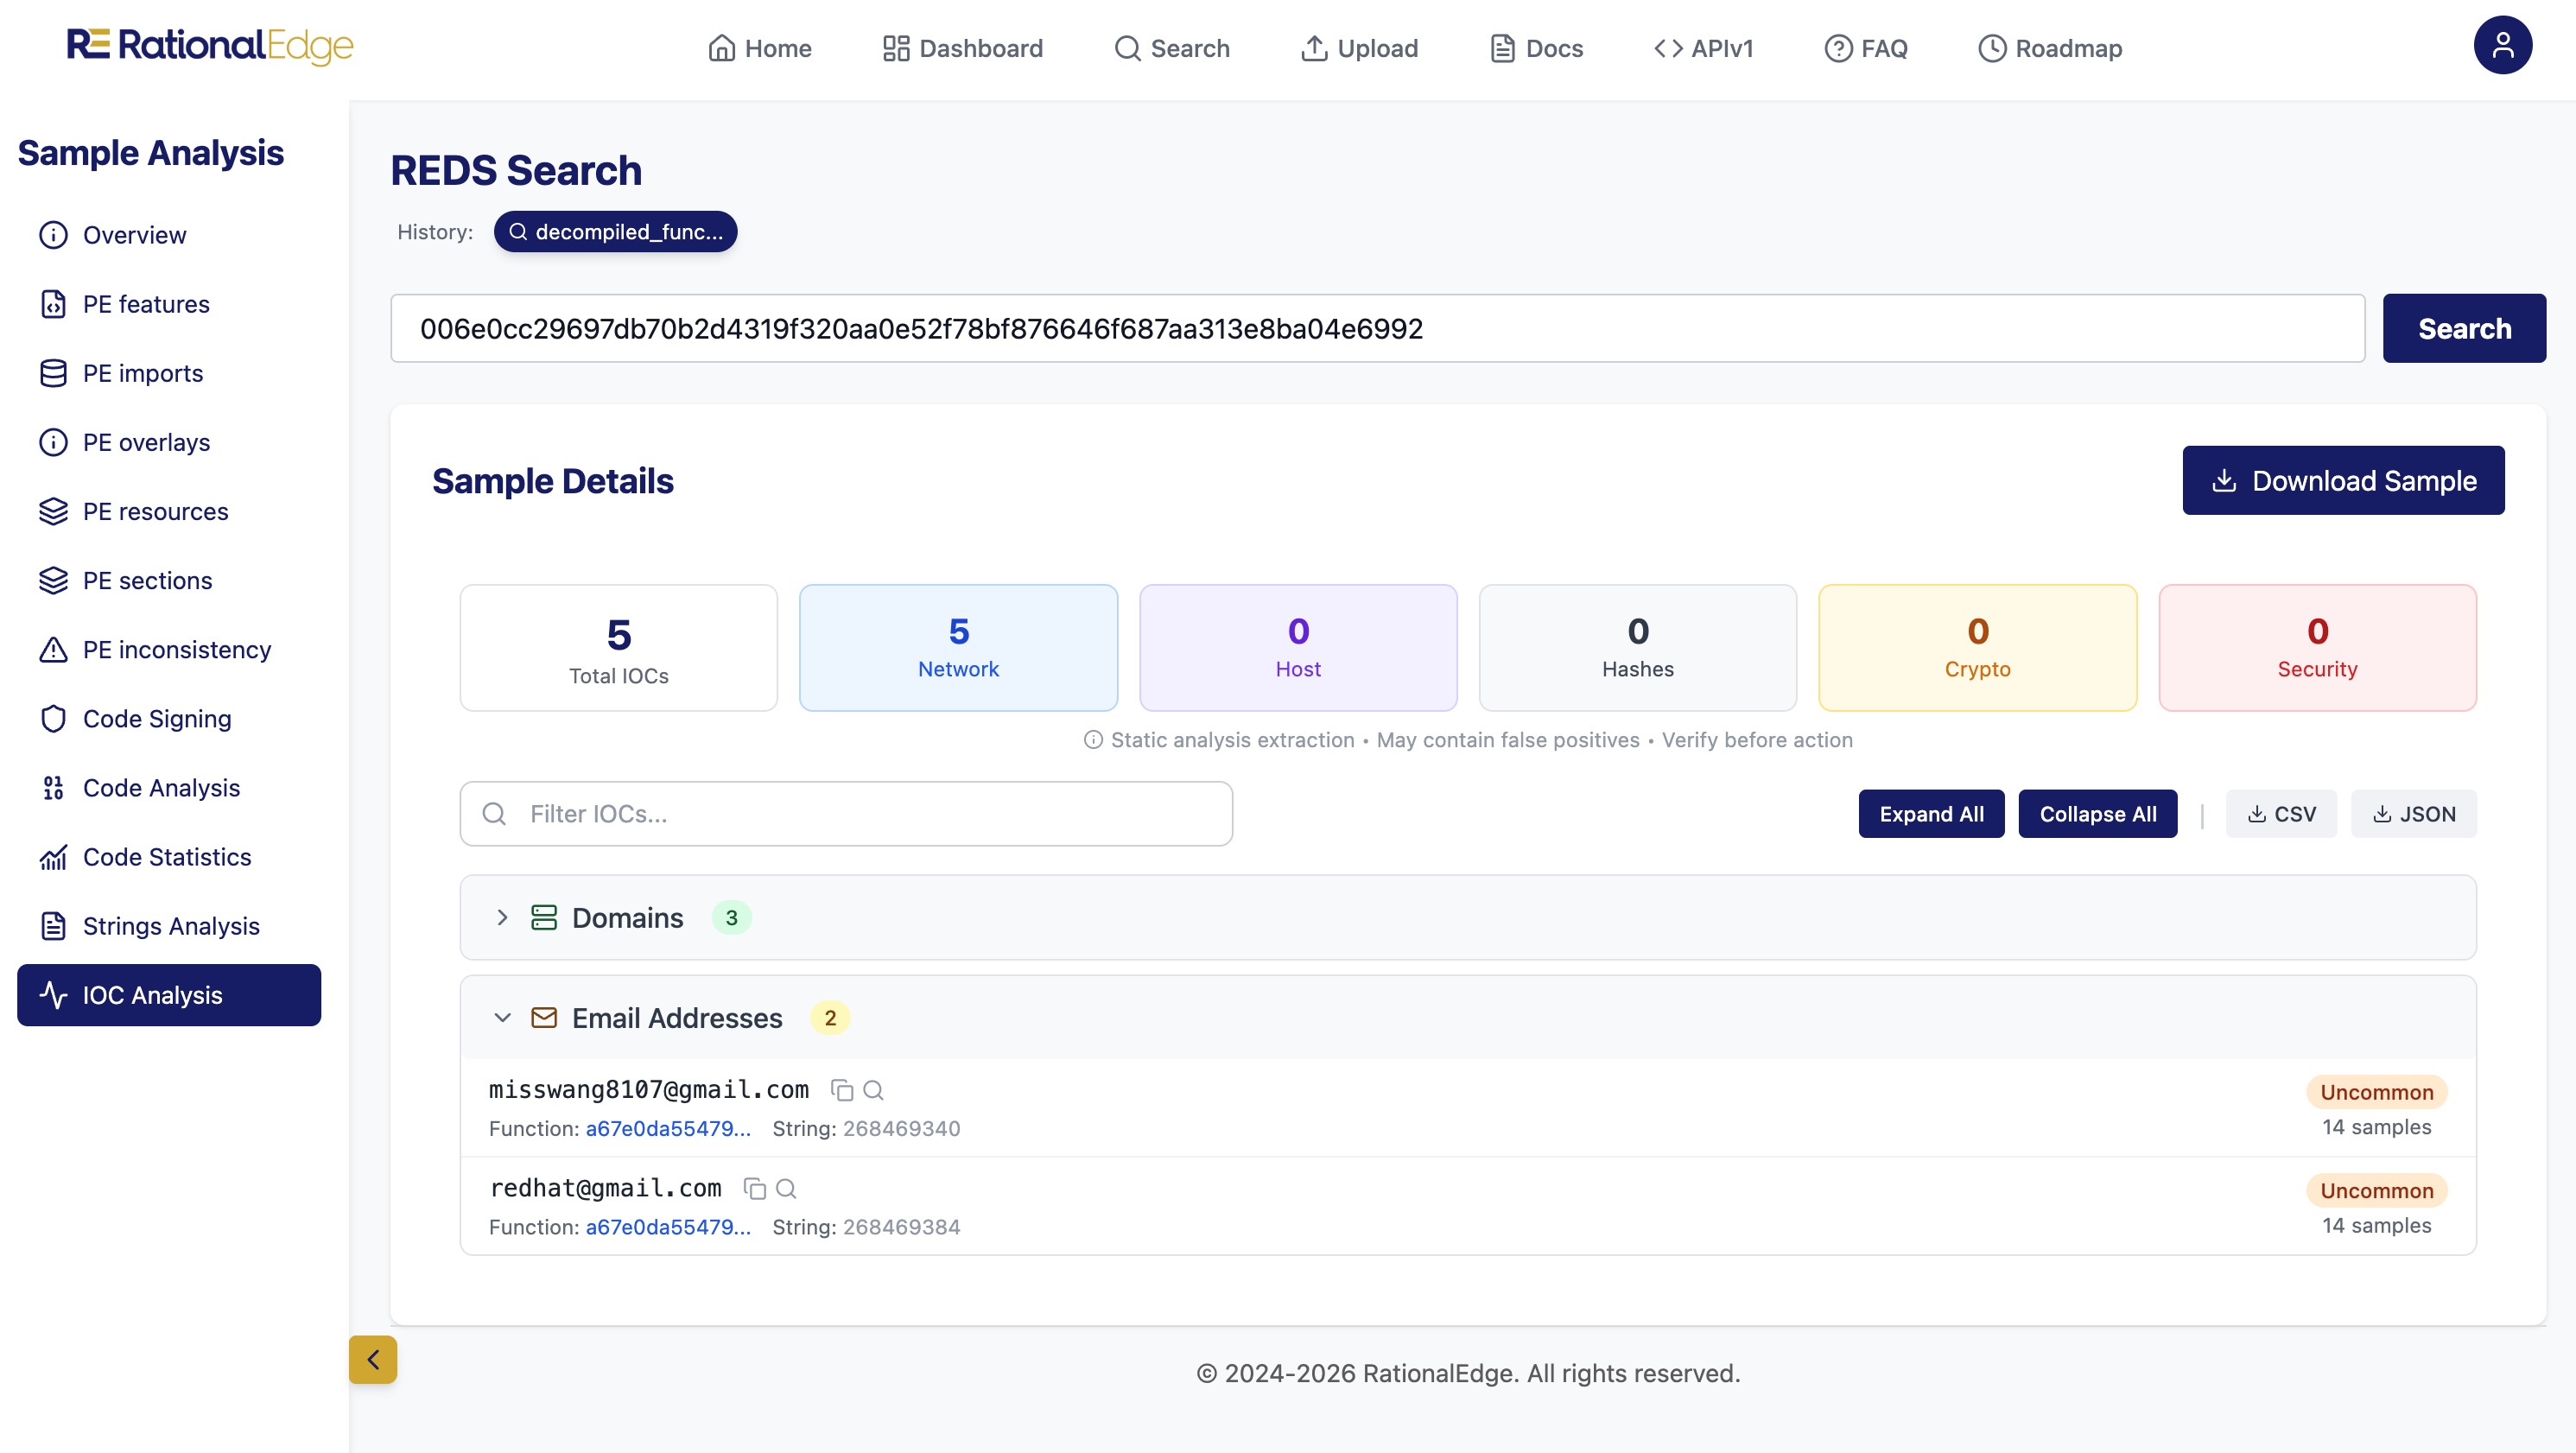
Task: Click the magnifier next to misswang8107@gmail.com
Action: coord(873,1090)
